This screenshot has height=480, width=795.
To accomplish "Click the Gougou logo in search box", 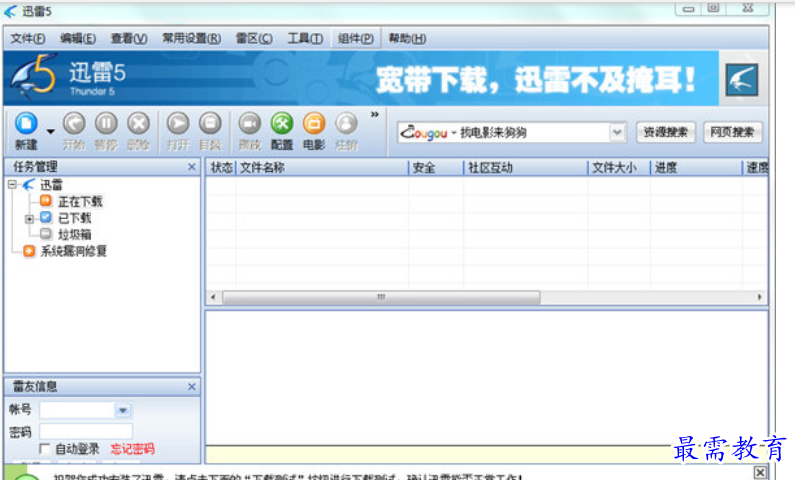I will click(423, 133).
